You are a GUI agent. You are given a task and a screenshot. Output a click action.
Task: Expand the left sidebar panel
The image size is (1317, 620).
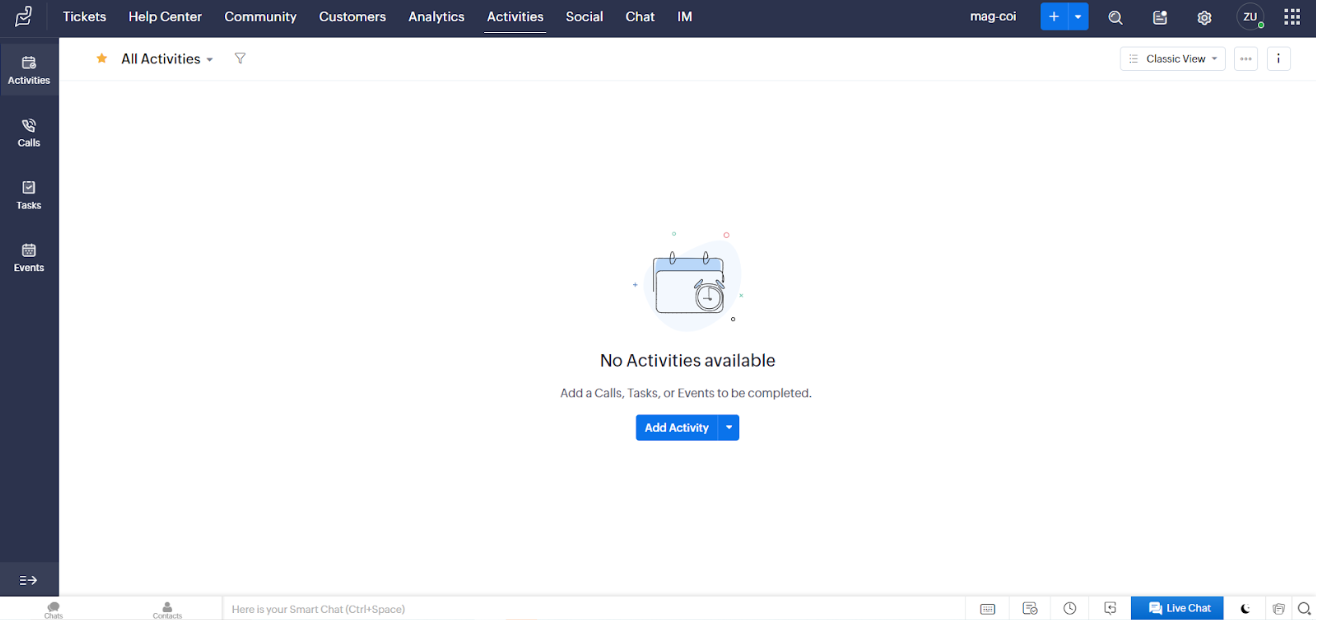point(28,580)
